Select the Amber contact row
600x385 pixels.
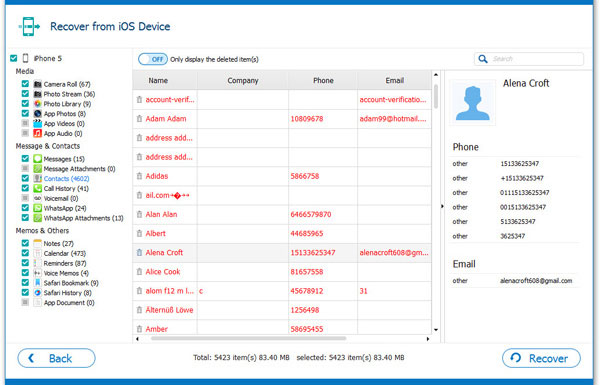pyautogui.click(x=282, y=328)
